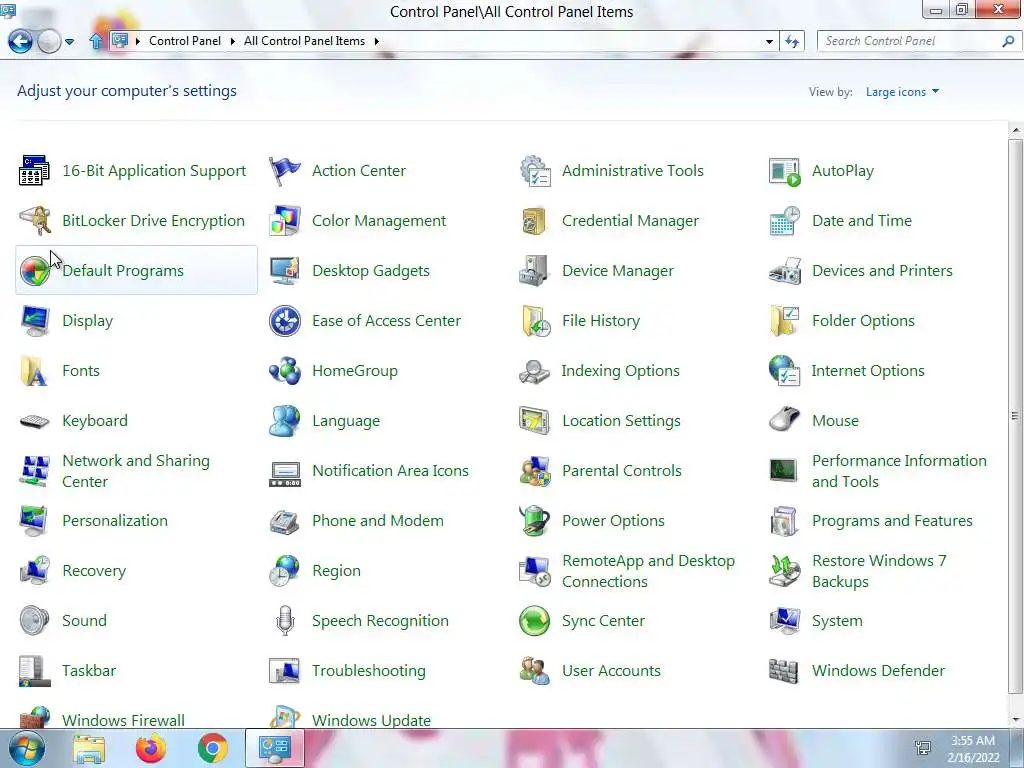Open the recent pages dropdown arrow
This screenshot has width=1024, height=768.
[69, 42]
